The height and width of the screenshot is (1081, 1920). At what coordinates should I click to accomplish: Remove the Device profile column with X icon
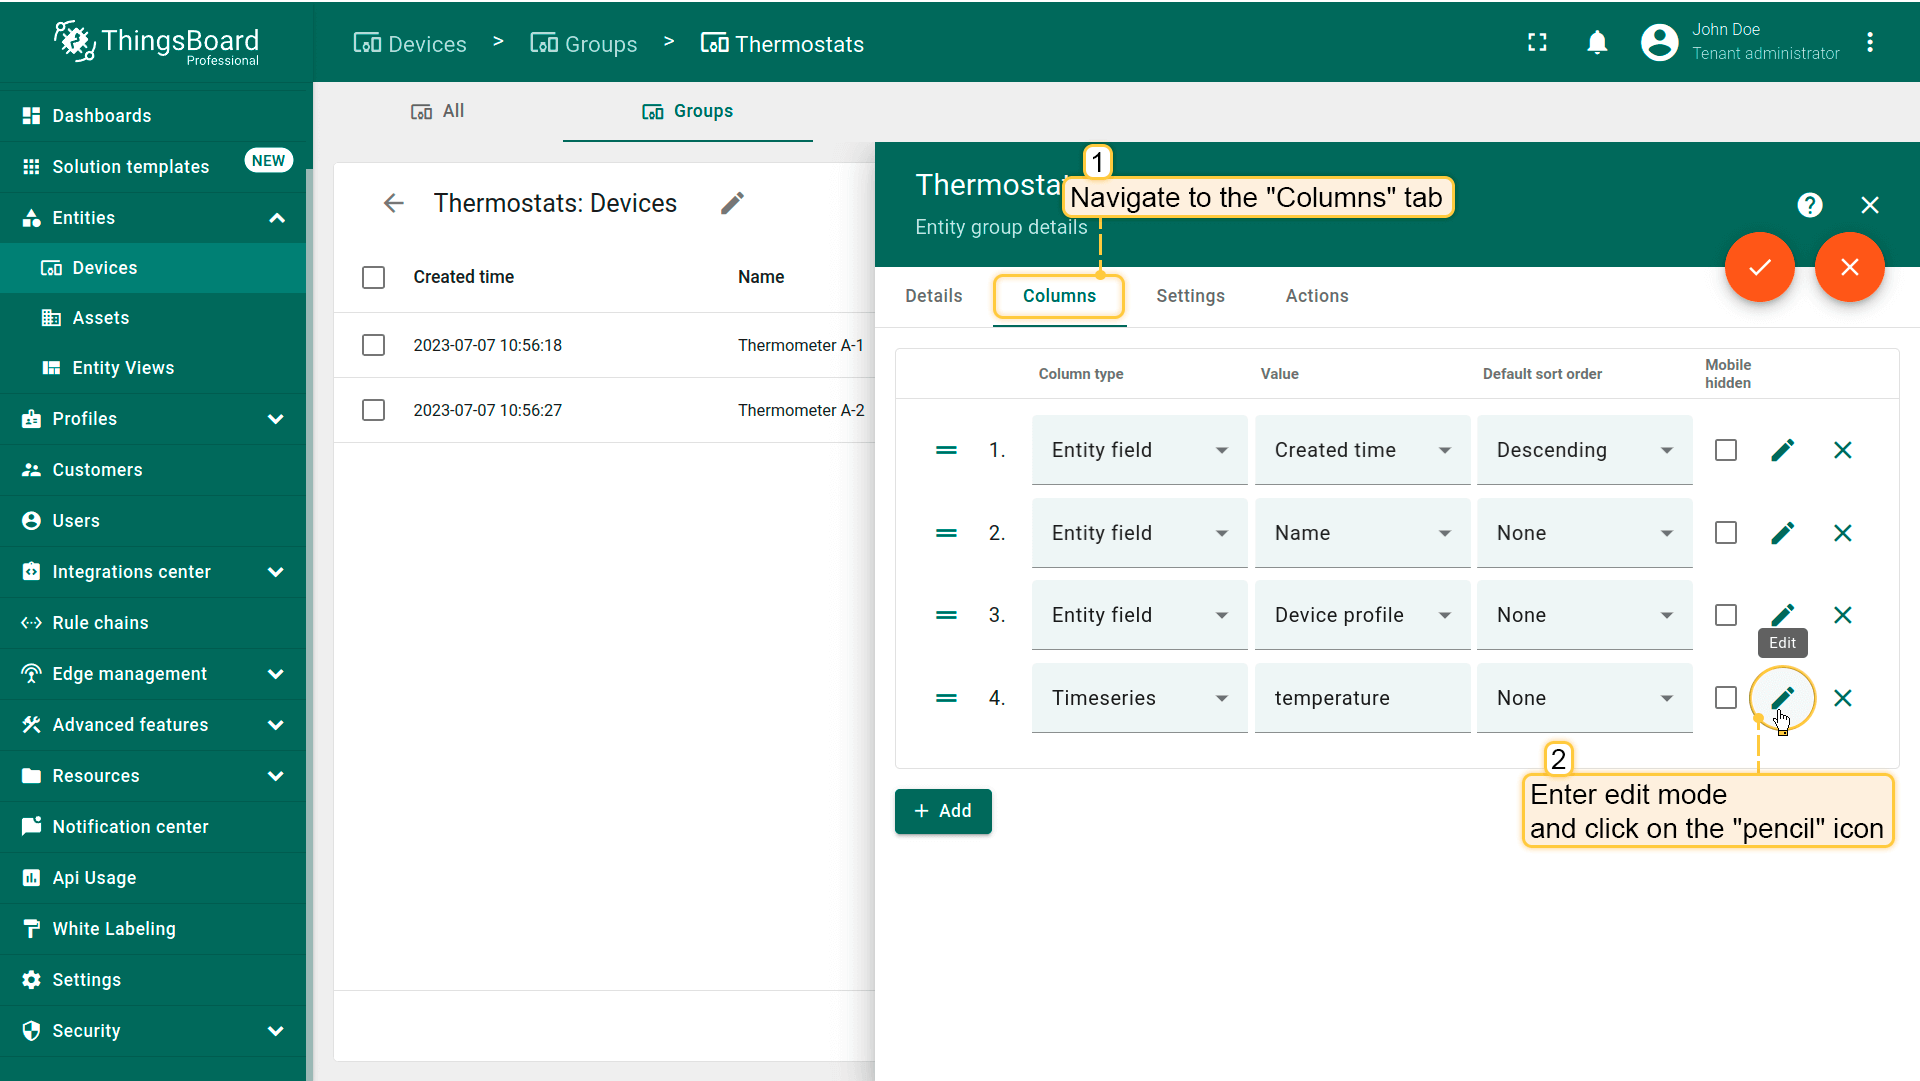point(1842,615)
